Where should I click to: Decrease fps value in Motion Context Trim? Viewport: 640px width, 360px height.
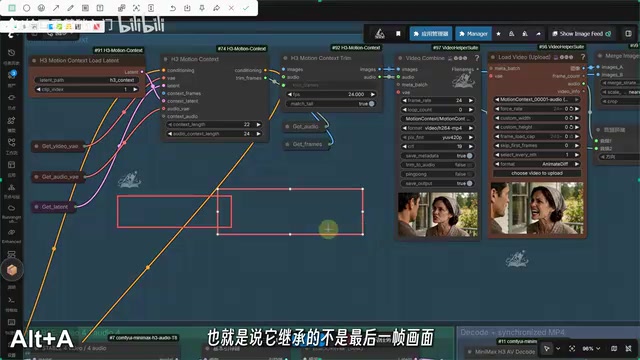pyautogui.click(x=290, y=94)
